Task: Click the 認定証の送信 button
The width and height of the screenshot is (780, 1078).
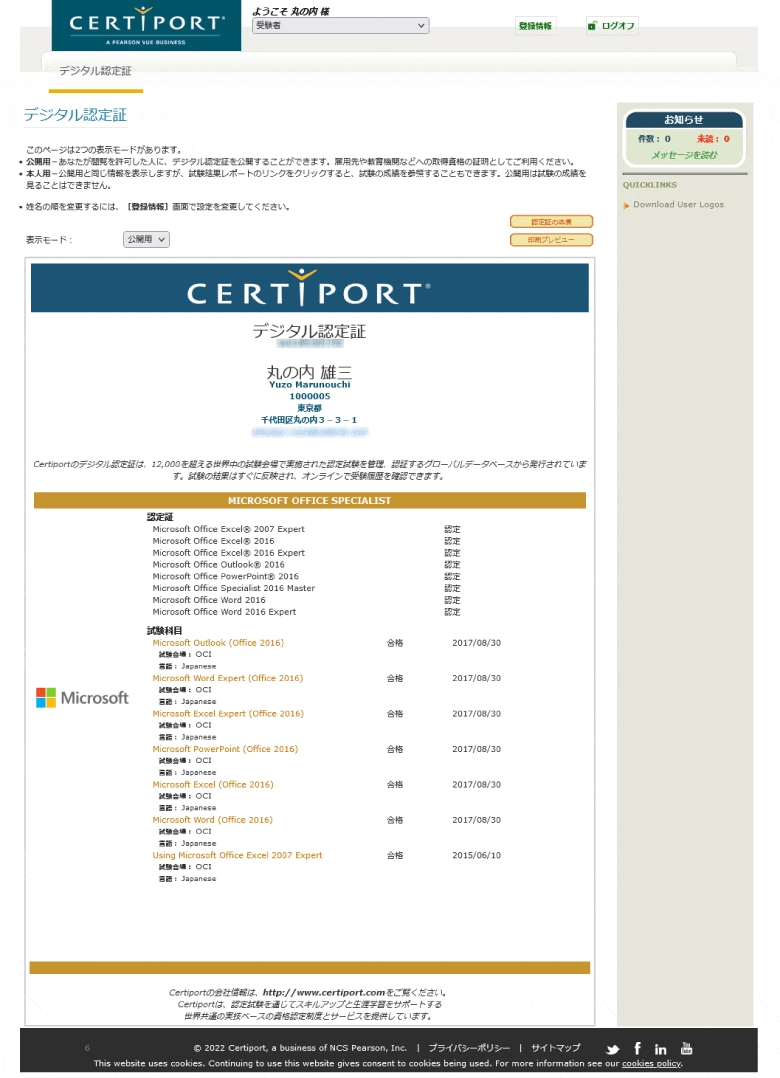Action: pos(551,221)
